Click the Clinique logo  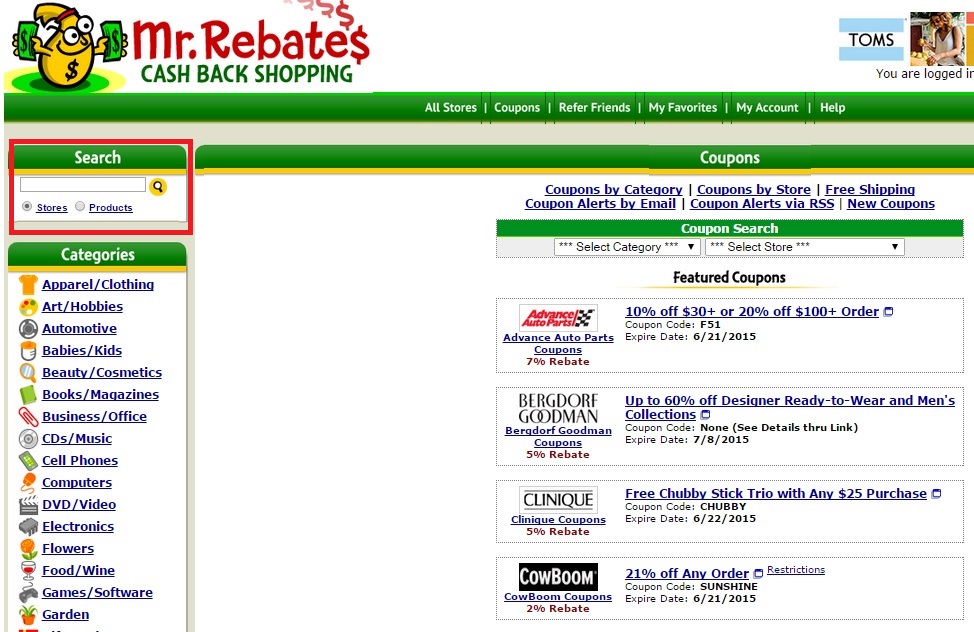point(558,500)
